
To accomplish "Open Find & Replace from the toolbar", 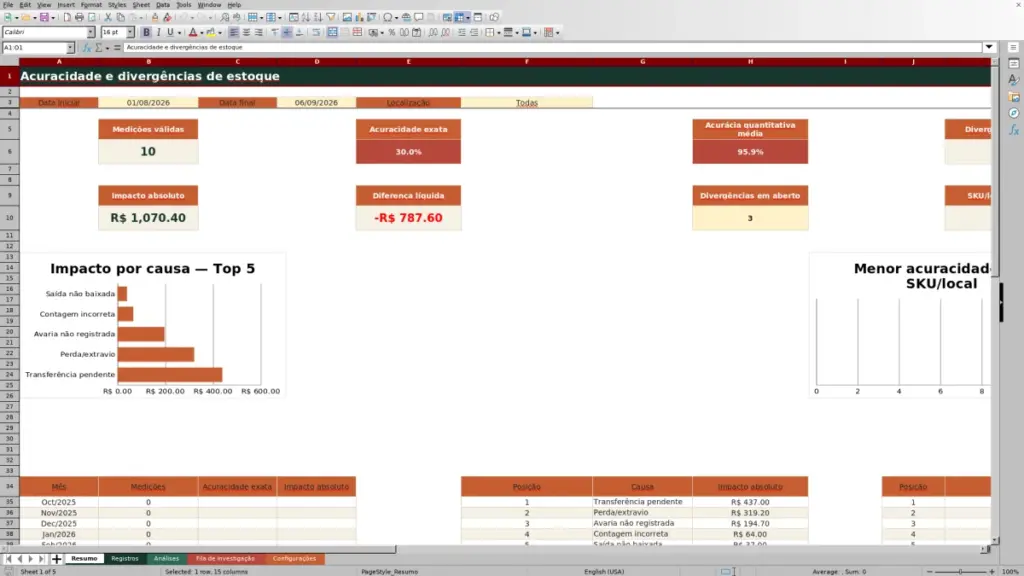I will pyautogui.click(x=225, y=18).
